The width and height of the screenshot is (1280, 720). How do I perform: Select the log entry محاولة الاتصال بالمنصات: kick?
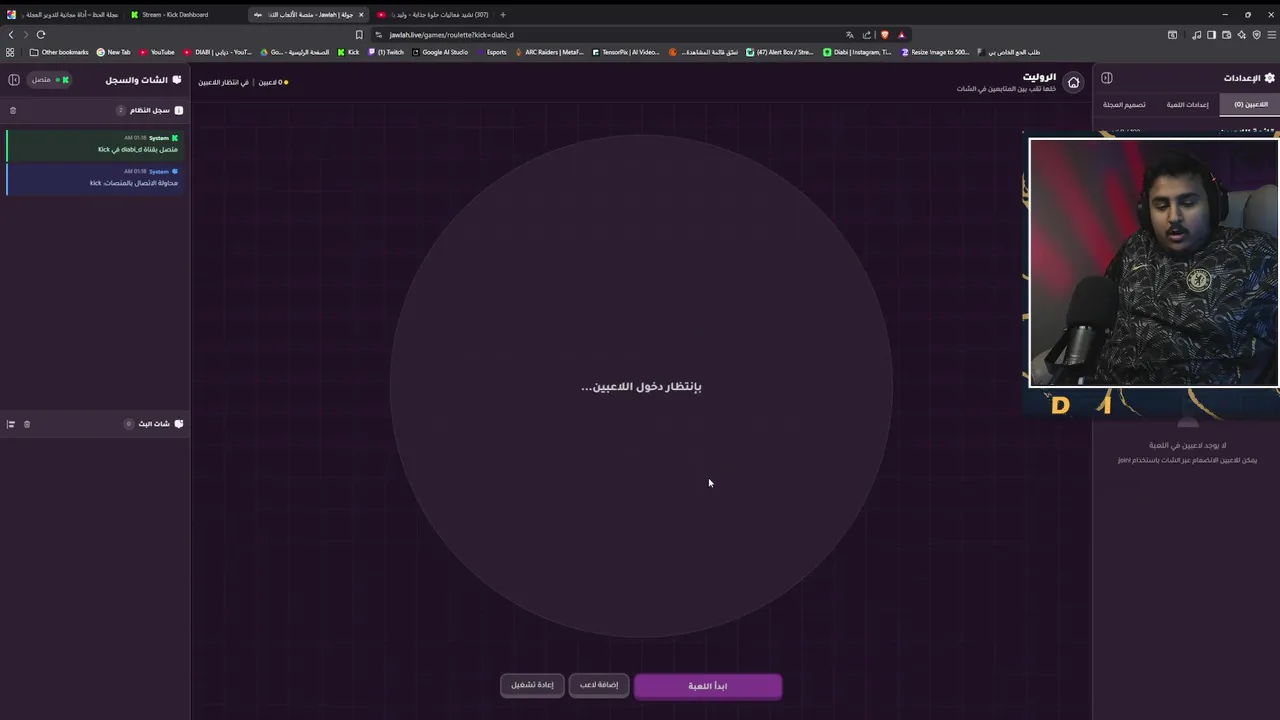pyautogui.click(x=93, y=178)
